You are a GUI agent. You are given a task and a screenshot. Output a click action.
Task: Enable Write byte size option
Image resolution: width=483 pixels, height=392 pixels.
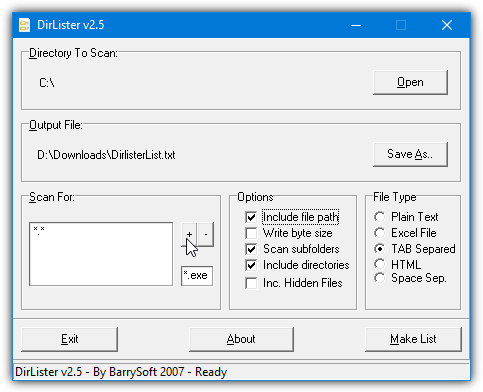(x=251, y=233)
